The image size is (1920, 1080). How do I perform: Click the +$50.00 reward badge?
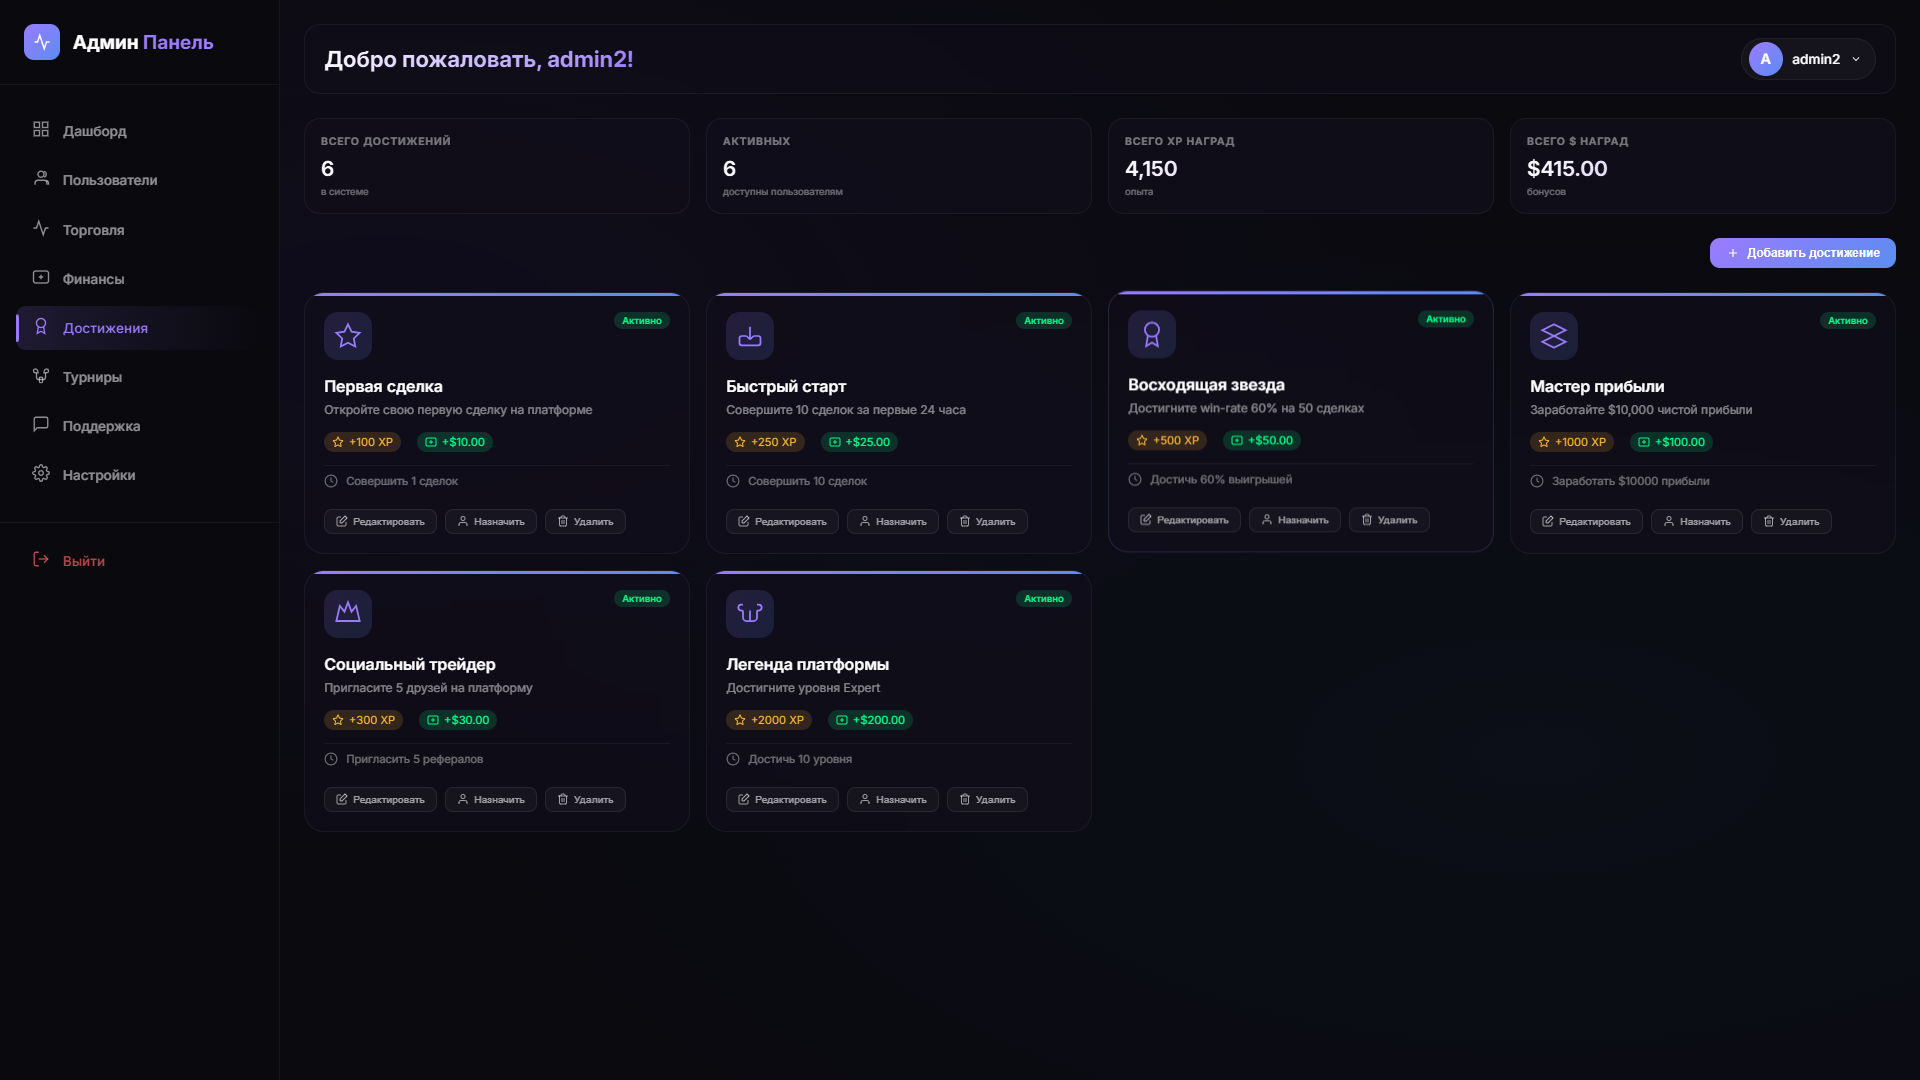(x=1262, y=440)
